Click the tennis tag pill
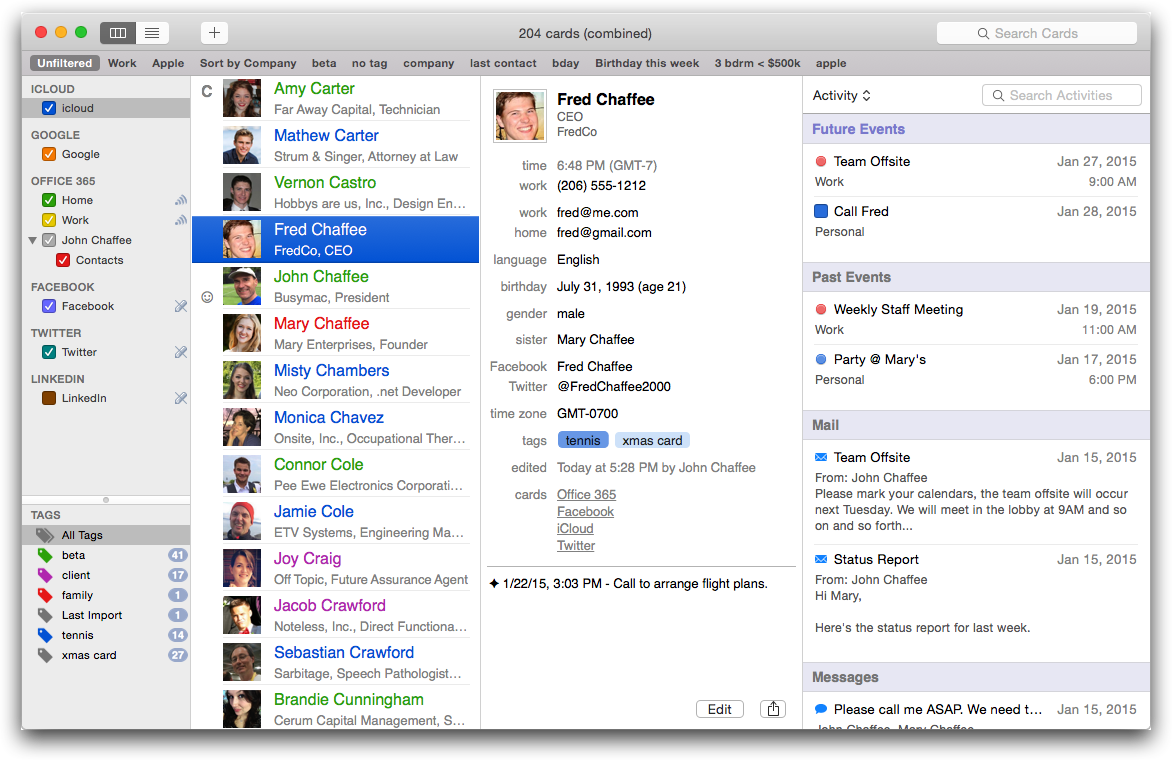Screen dimensions: 1172x760 tap(583, 441)
